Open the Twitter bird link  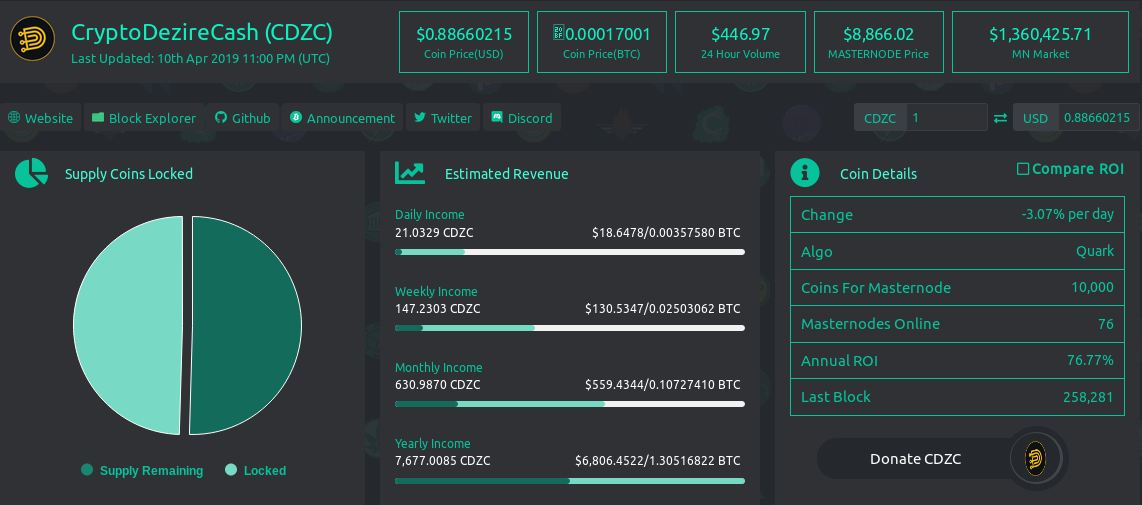coord(443,118)
